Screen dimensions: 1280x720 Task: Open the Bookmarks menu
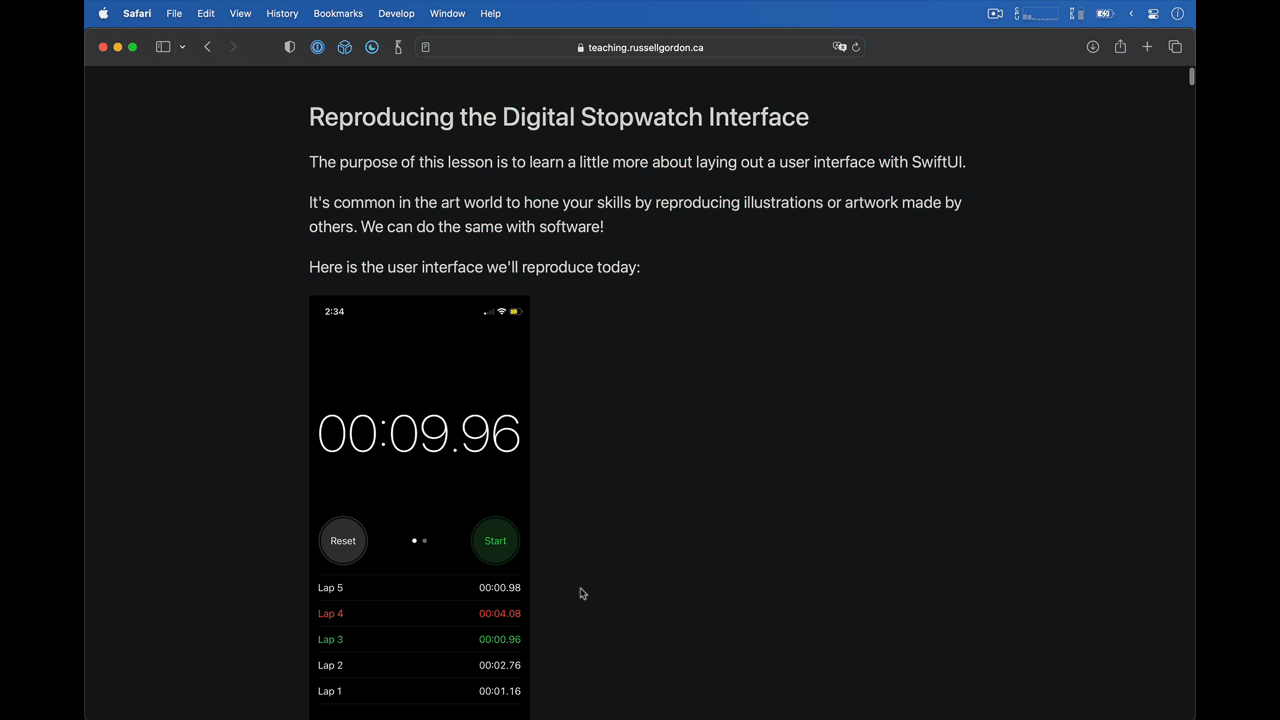coord(338,13)
